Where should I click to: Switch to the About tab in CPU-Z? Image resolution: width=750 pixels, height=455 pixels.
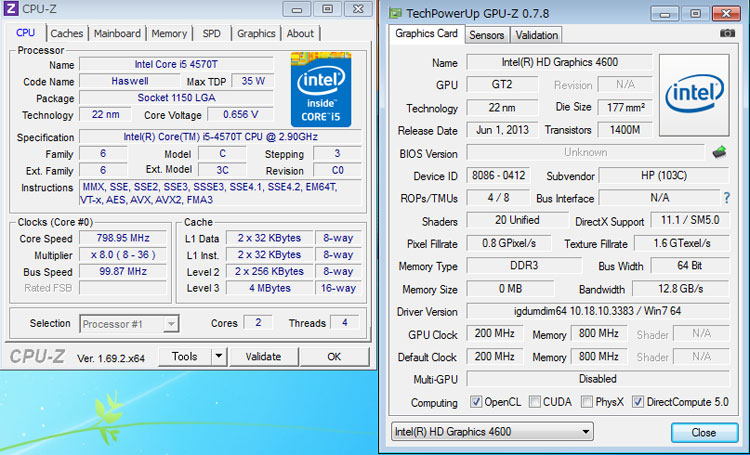[300, 33]
